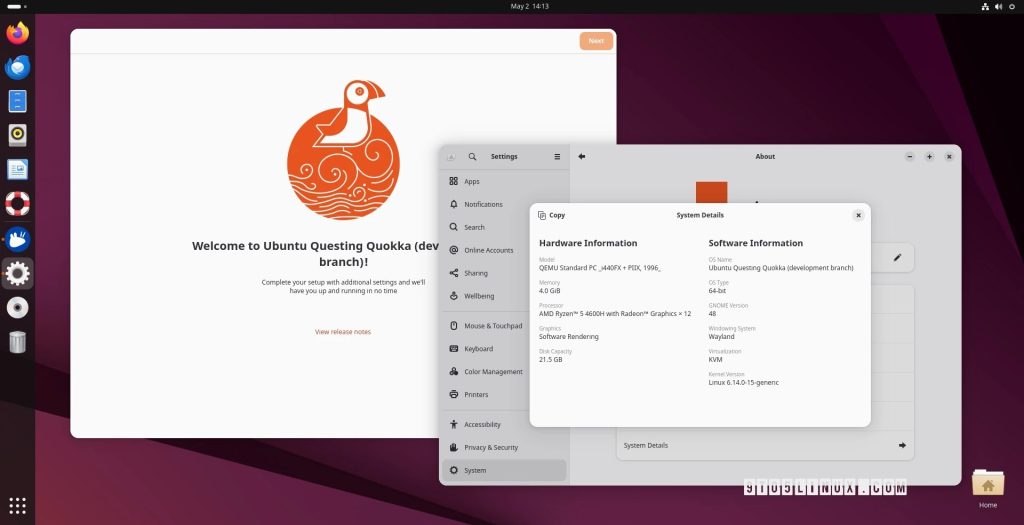The image size is (1024, 525).
Task: Open Rhythmbox music player from the dock
Action: point(17,135)
